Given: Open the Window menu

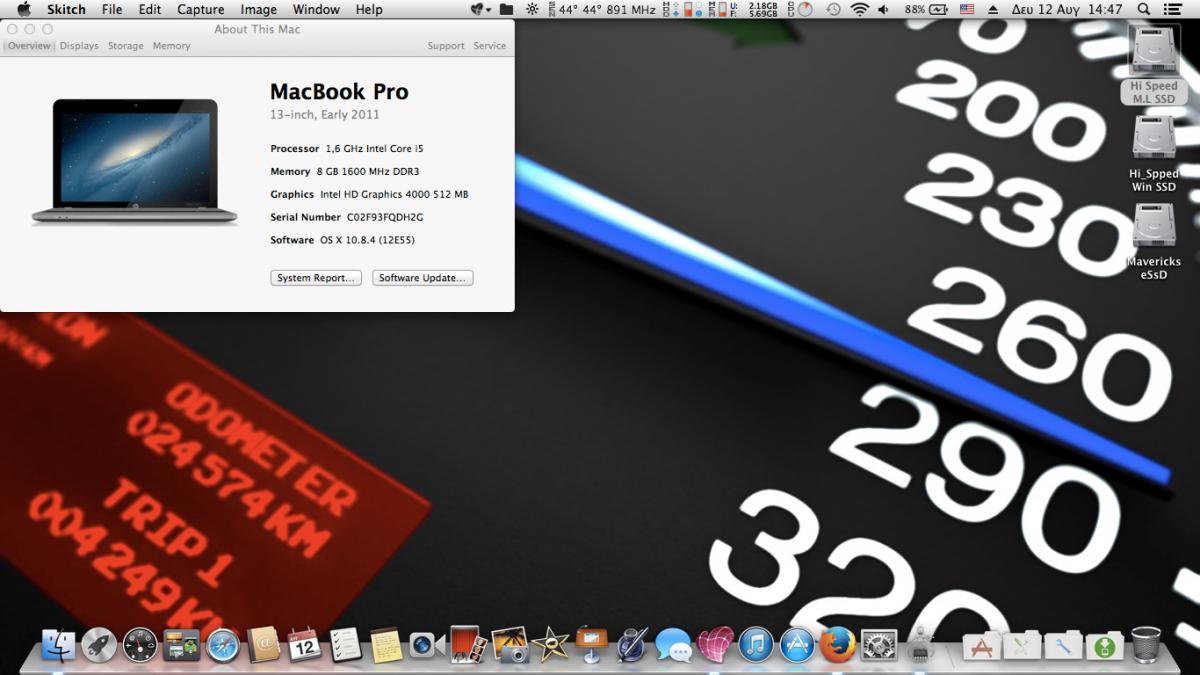Looking at the screenshot, I should pos(316,9).
